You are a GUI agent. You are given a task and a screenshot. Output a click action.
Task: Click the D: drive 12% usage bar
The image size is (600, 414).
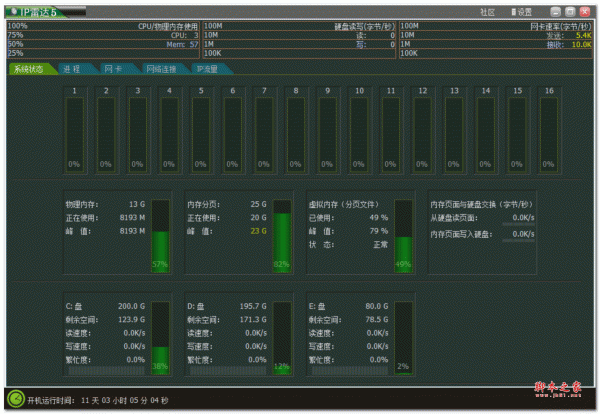click(x=282, y=338)
